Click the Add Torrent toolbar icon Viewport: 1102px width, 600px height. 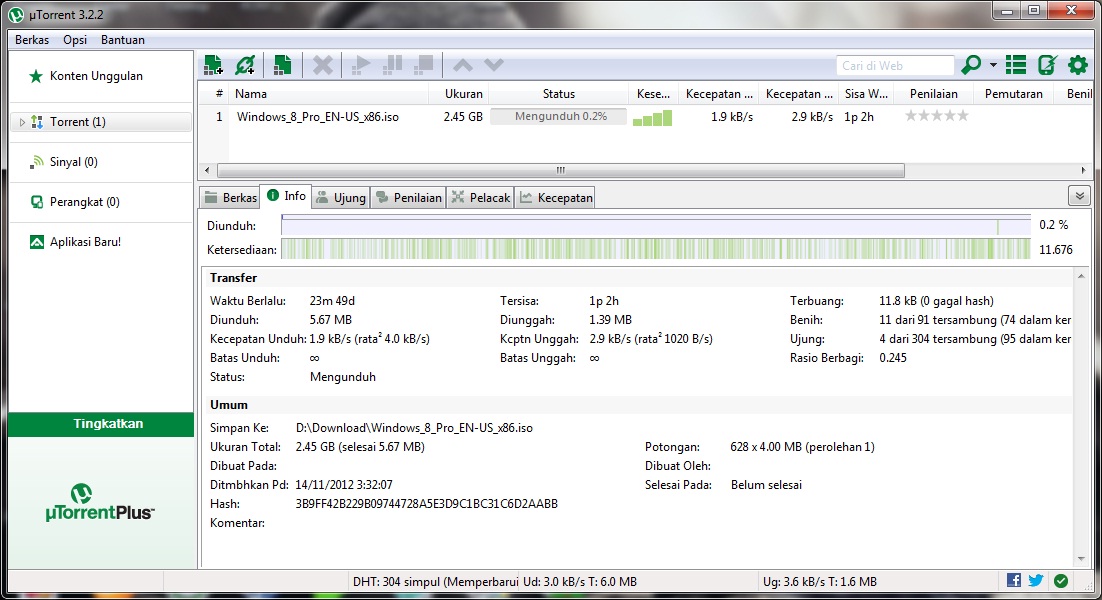(x=213, y=65)
